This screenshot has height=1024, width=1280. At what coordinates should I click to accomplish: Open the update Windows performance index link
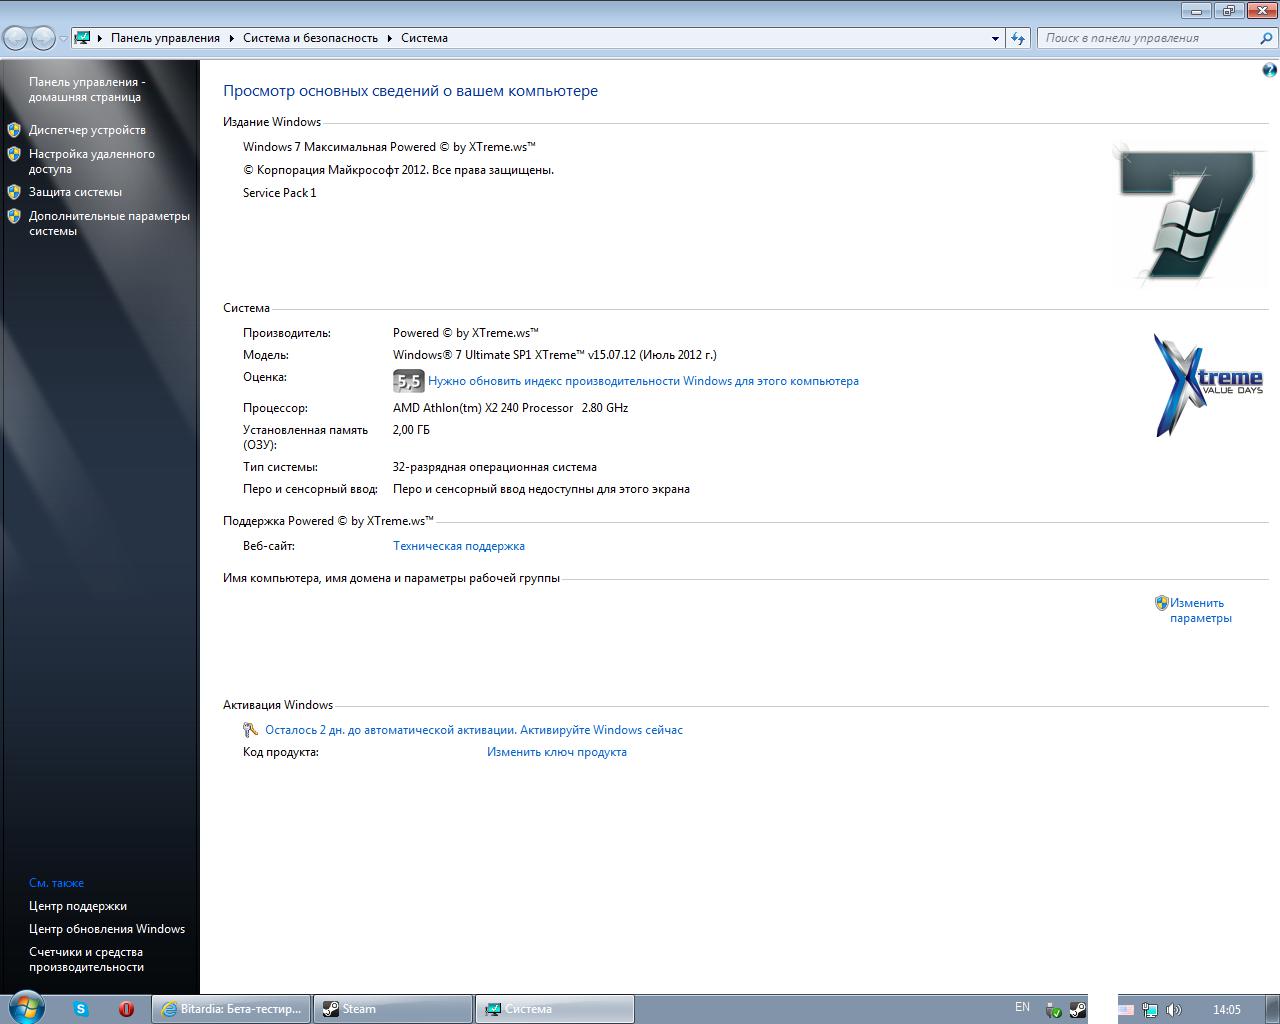pyautogui.click(x=643, y=381)
